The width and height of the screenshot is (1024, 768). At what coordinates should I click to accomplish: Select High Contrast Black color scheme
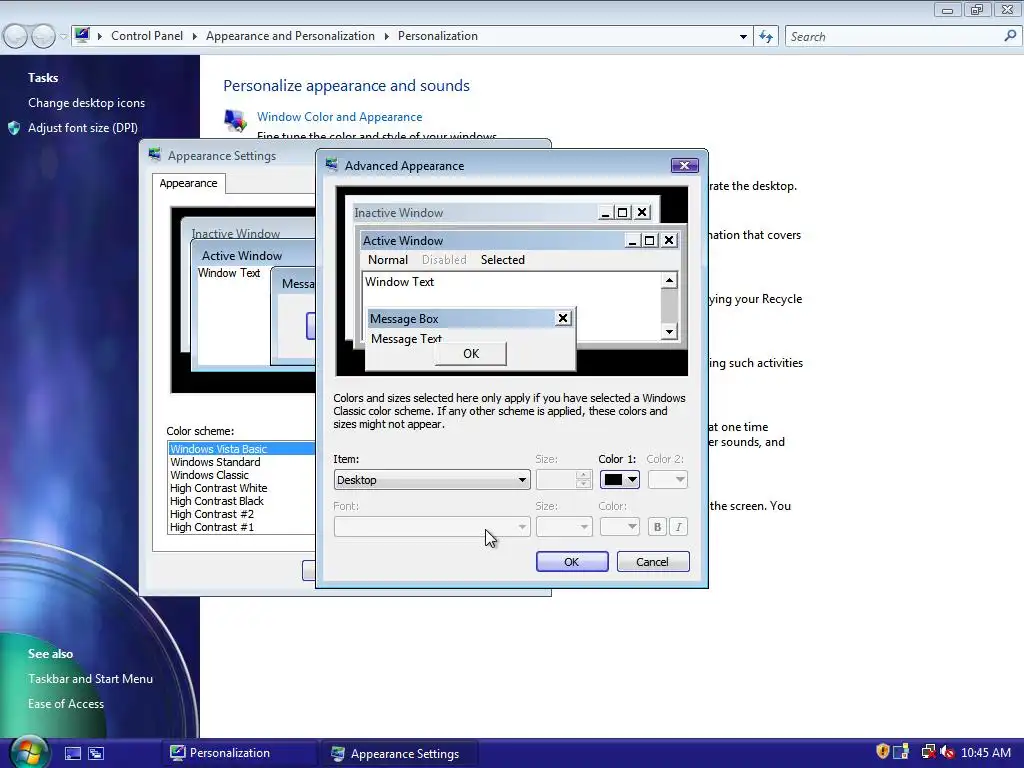[217, 501]
